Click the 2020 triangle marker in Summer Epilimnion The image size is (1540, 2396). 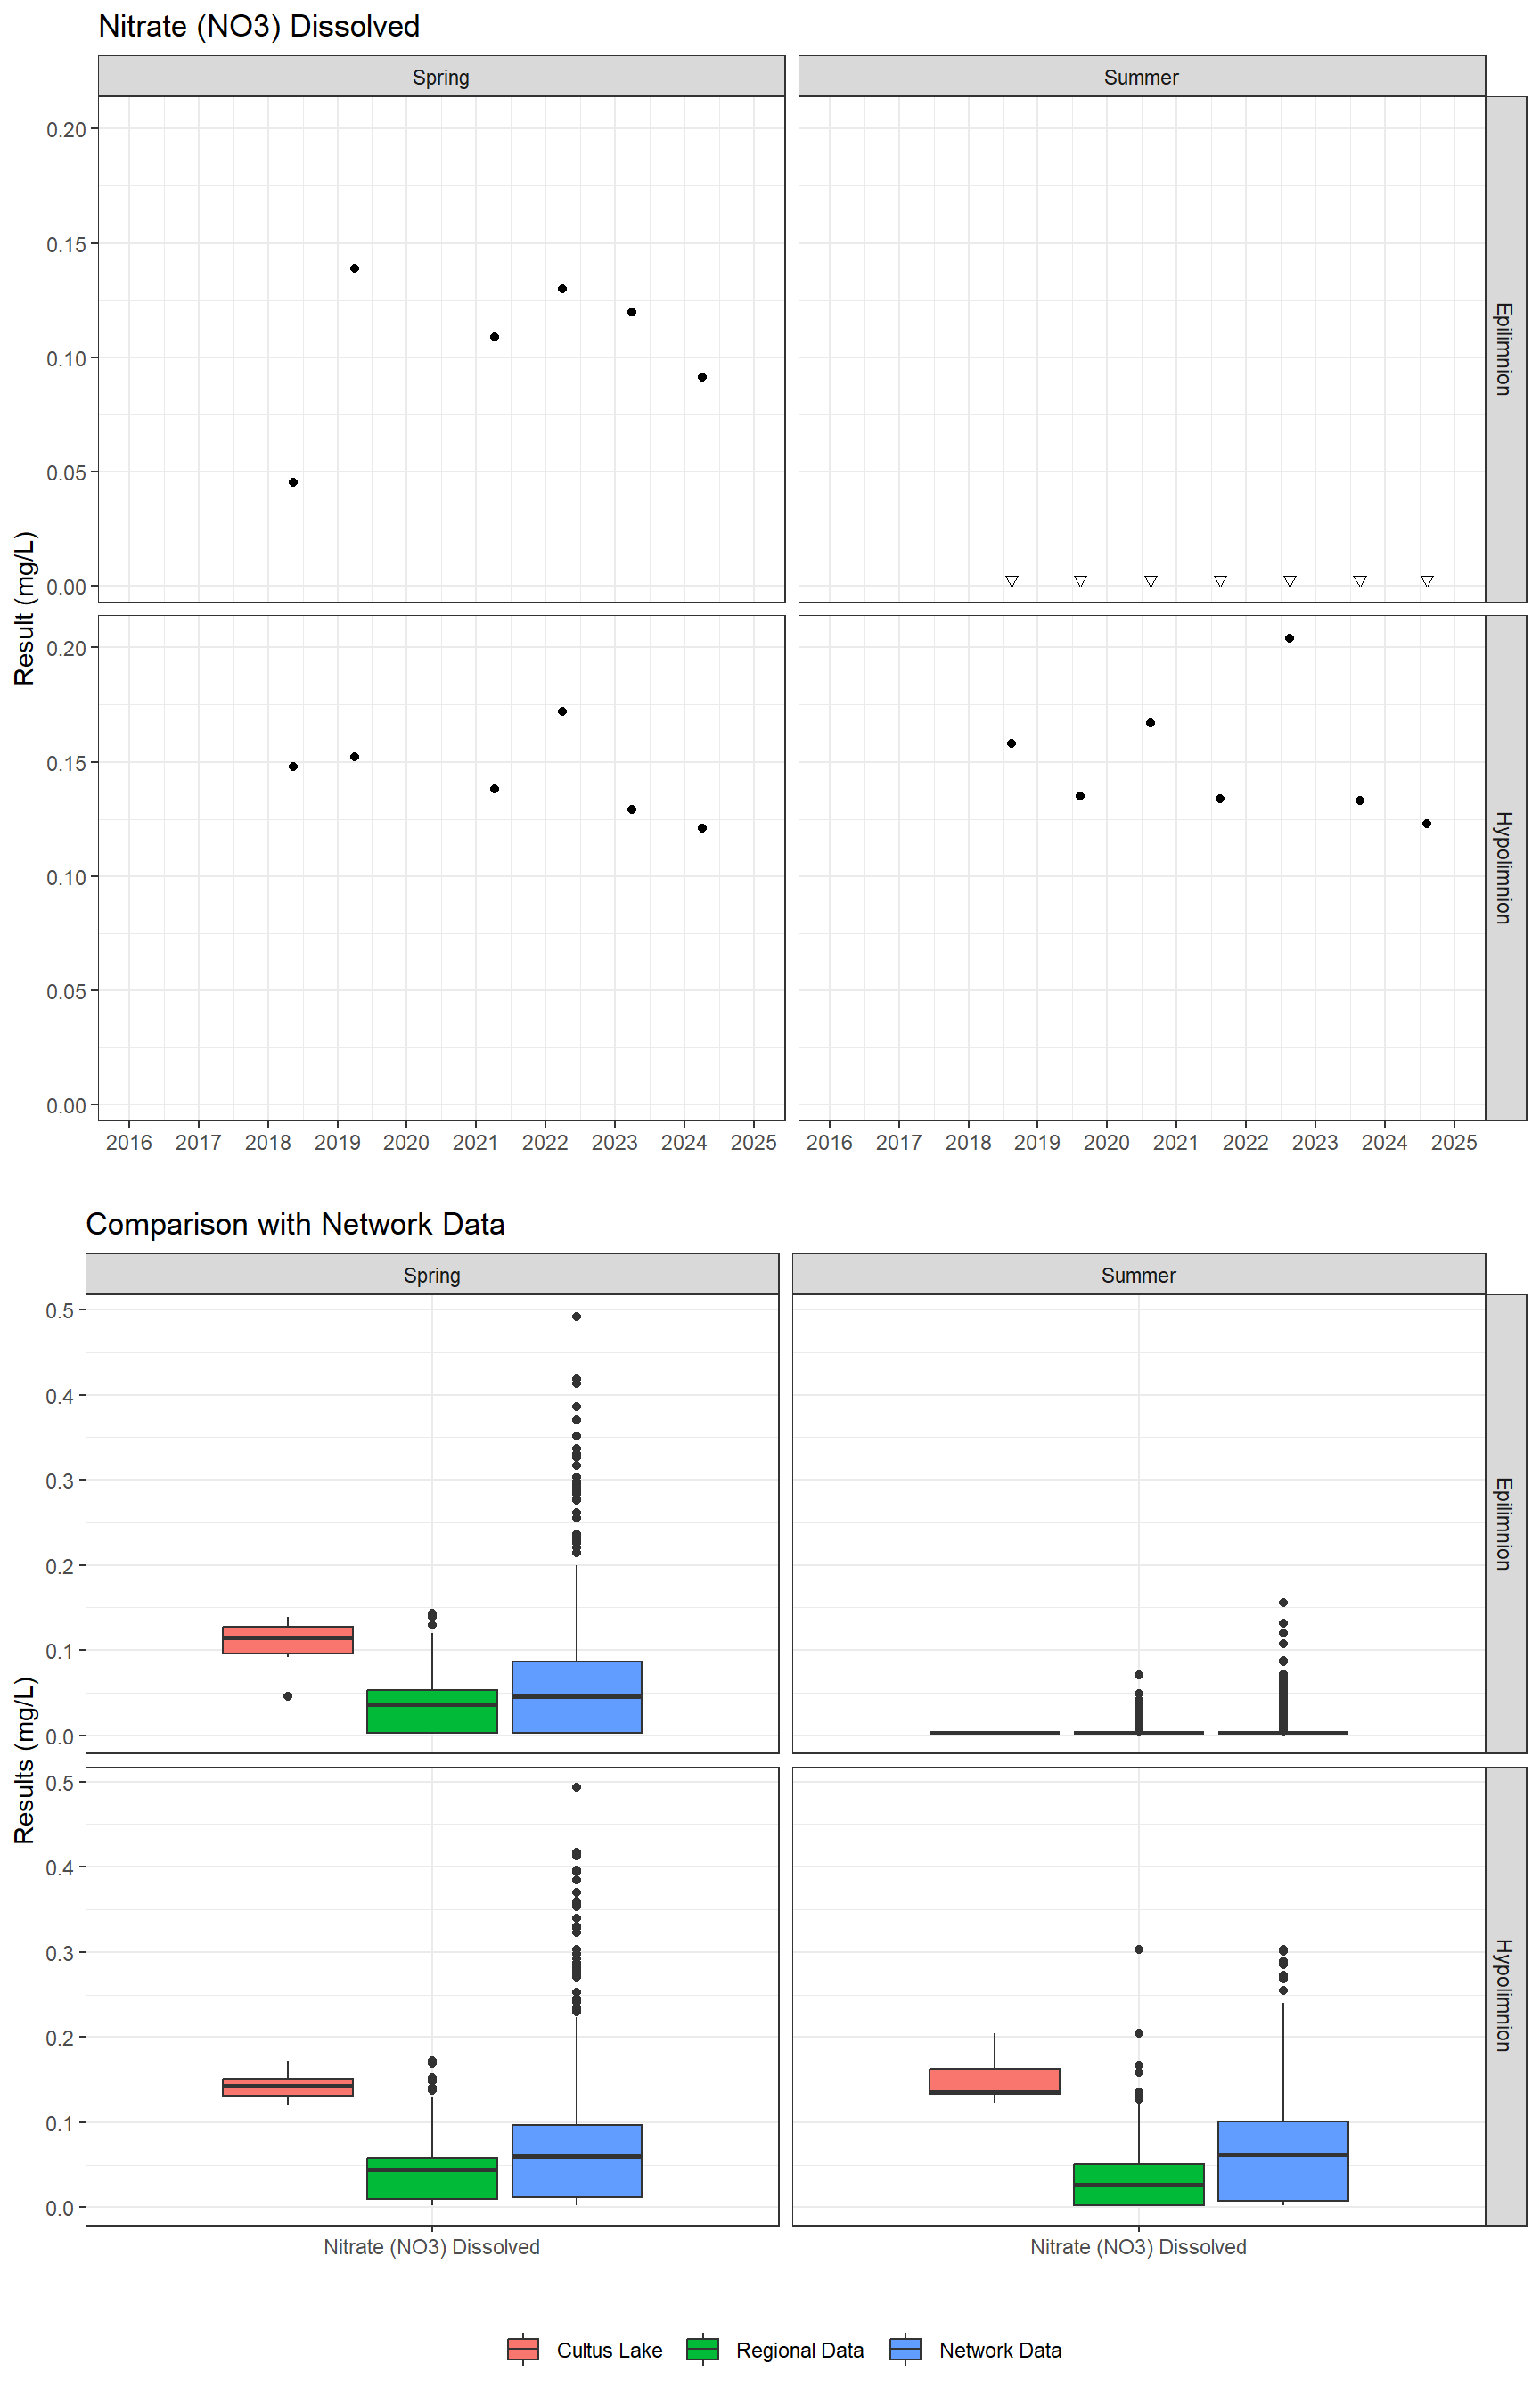click(x=1151, y=581)
